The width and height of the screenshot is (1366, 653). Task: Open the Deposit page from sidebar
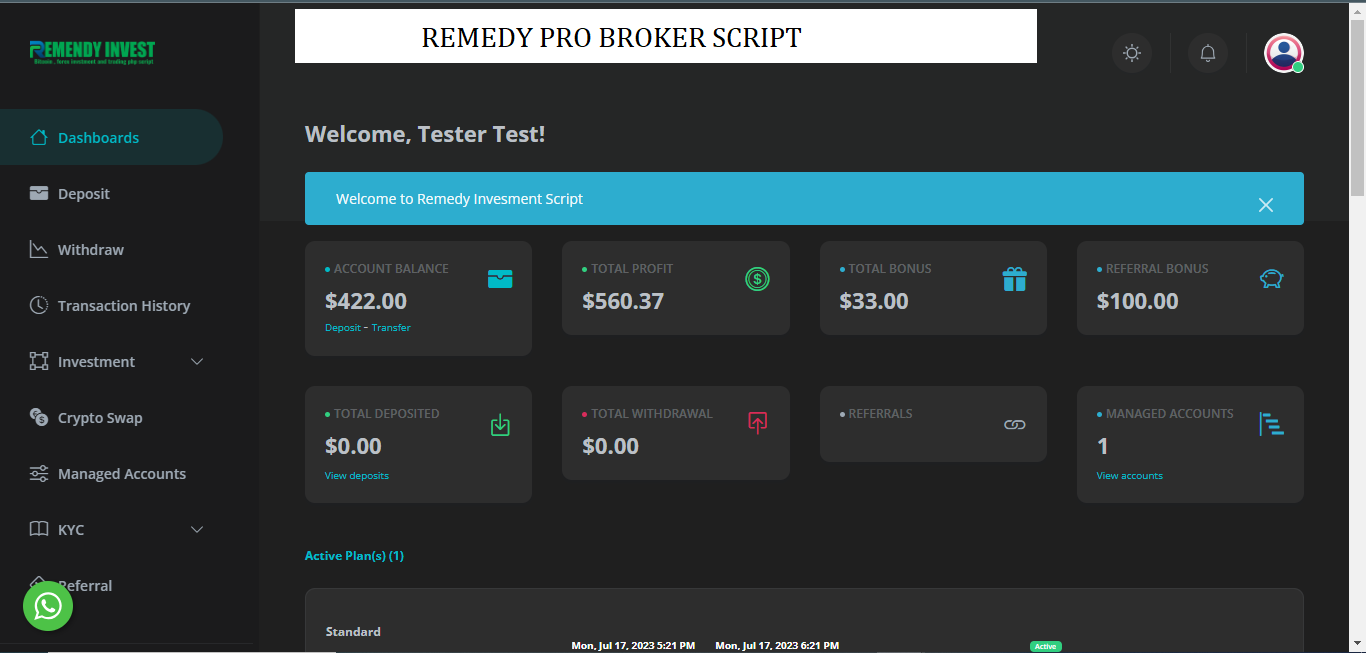[x=84, y=194]
